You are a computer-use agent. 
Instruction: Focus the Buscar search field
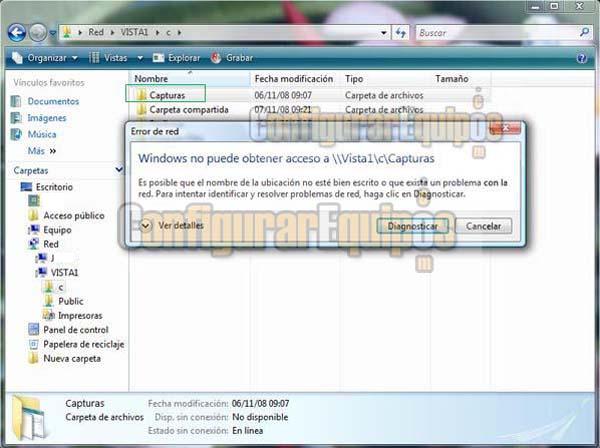(x=497, y=33)
